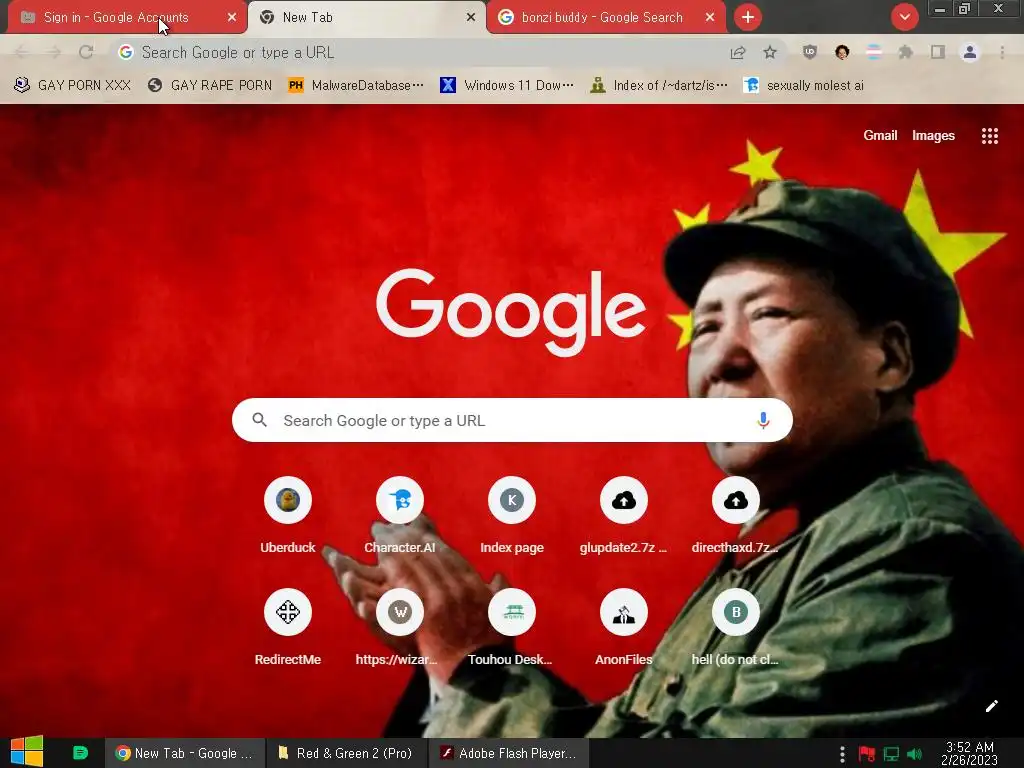1024x768 pixels.
Task: Open the MalwareDatabase bookmark
Action: click(x=355, y=86)
